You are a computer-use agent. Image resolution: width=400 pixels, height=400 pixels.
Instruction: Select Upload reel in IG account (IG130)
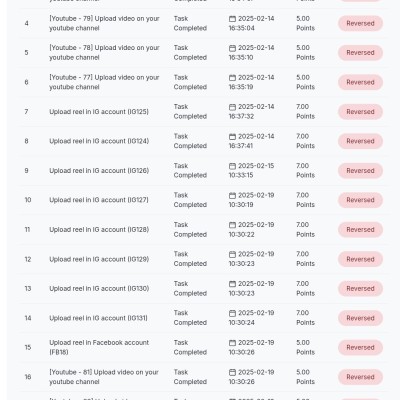99,289
